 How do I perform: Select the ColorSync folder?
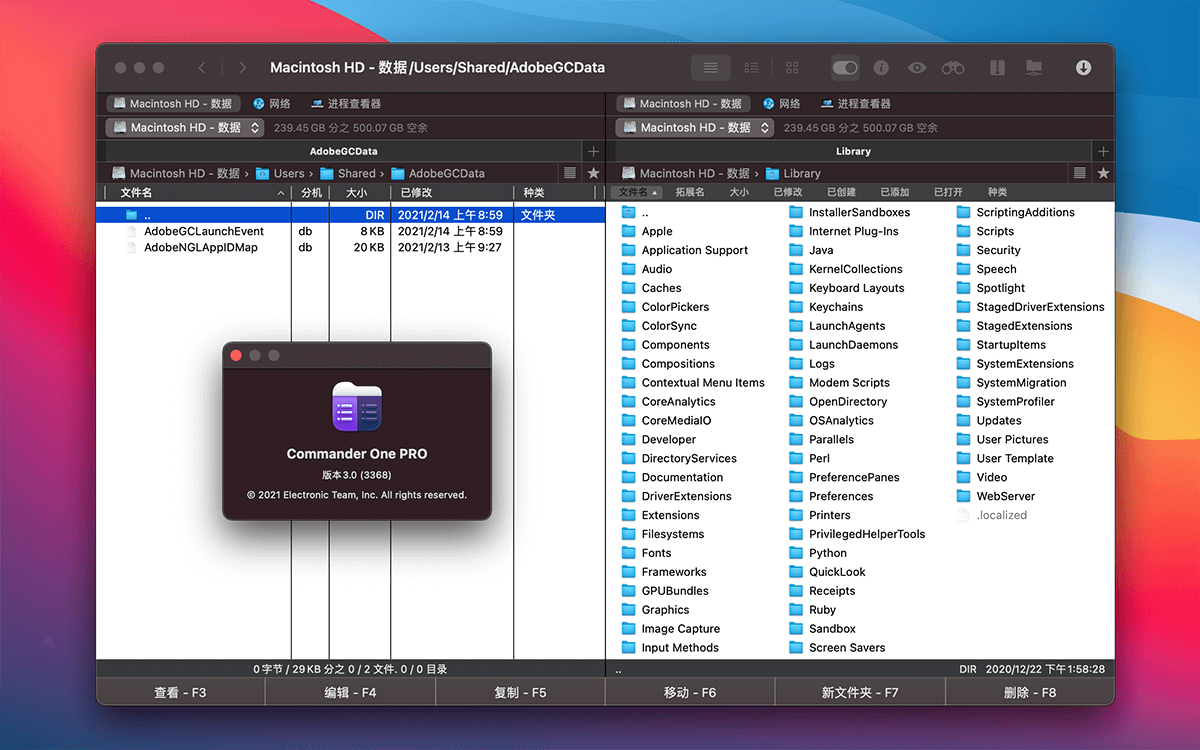669,326
